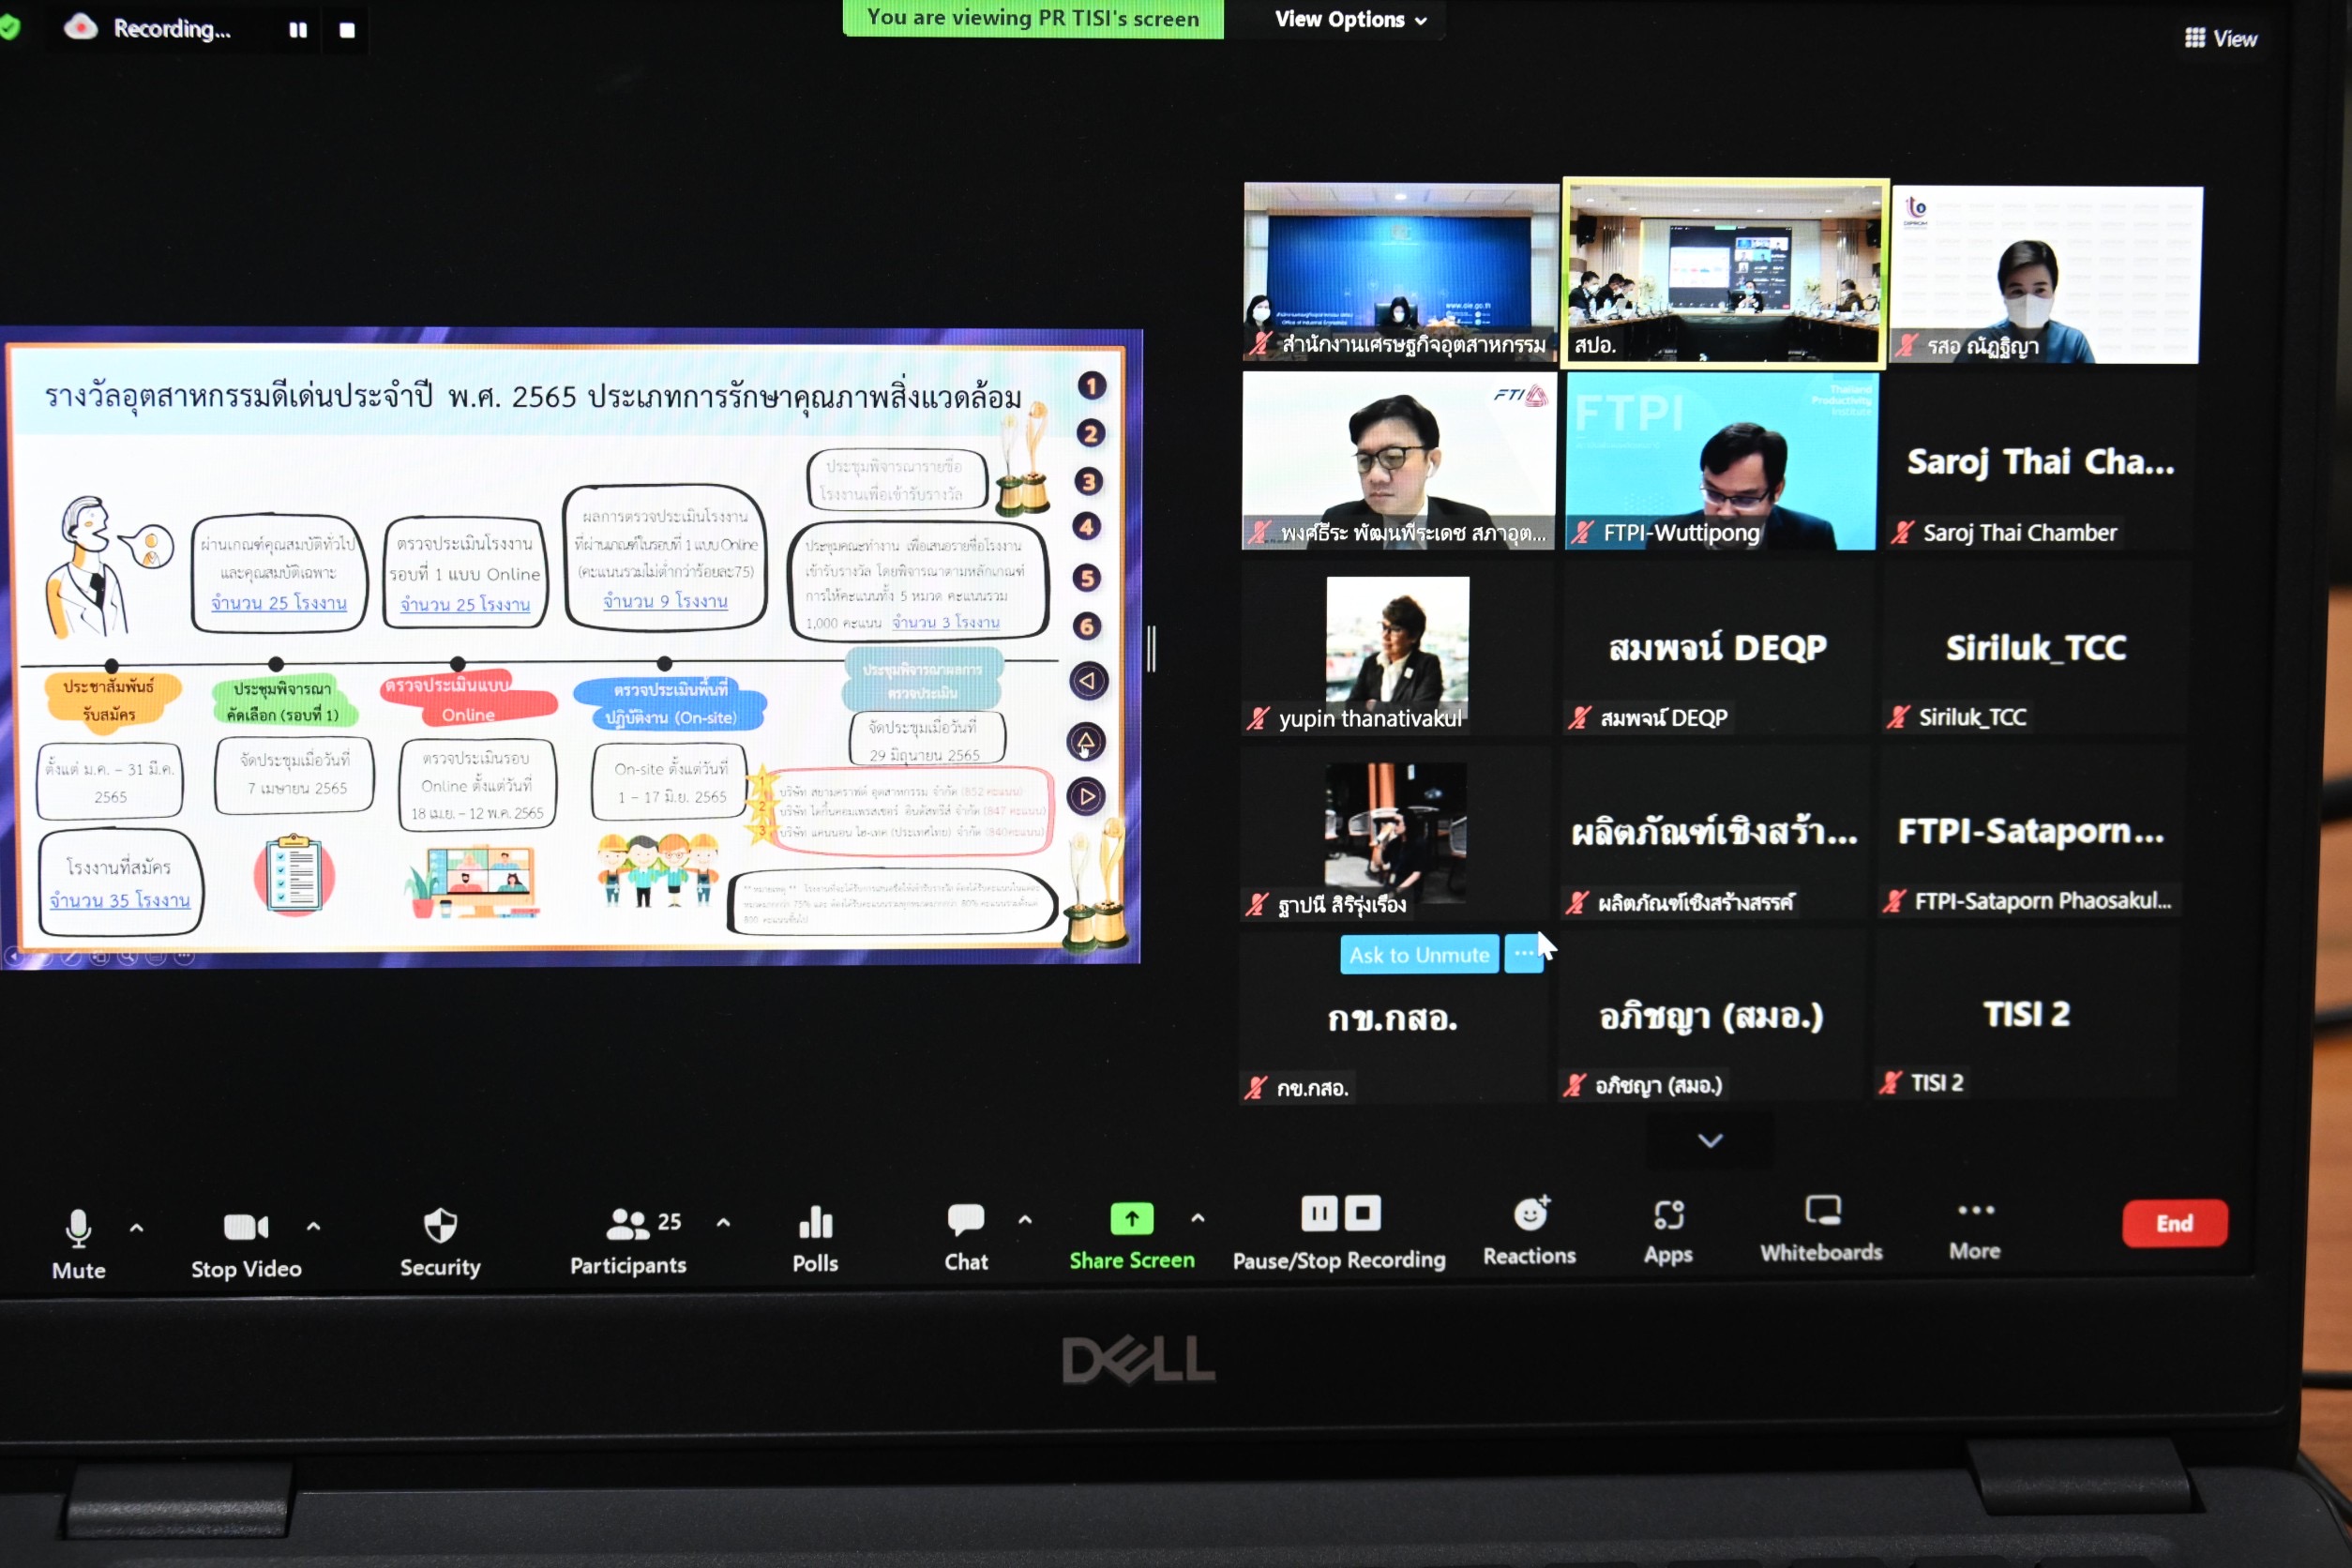Click the slide back arrow button
The image size is (2352, 1568).
pyautogui.click(x=1088, y=681)
